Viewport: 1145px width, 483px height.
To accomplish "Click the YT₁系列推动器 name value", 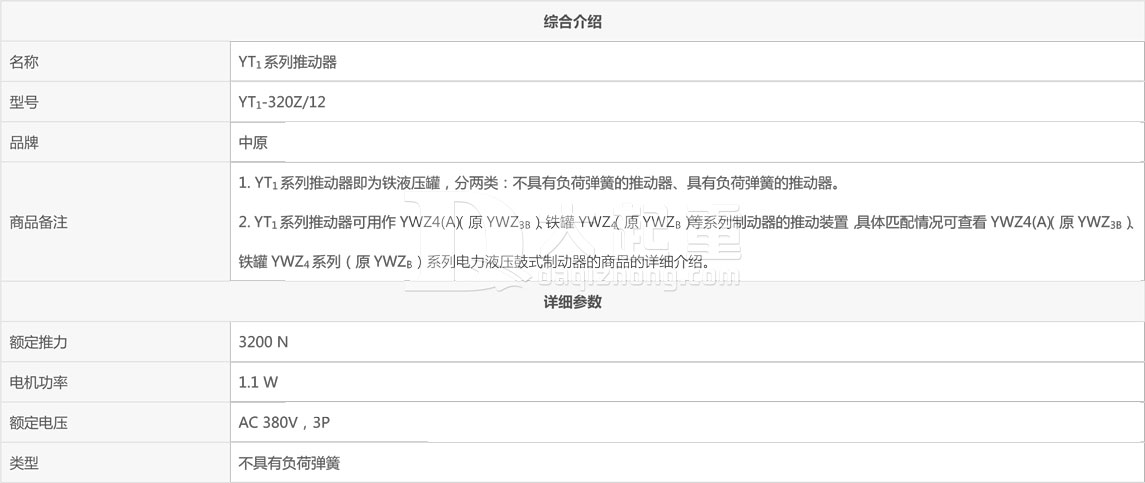I will coord(288,62).
